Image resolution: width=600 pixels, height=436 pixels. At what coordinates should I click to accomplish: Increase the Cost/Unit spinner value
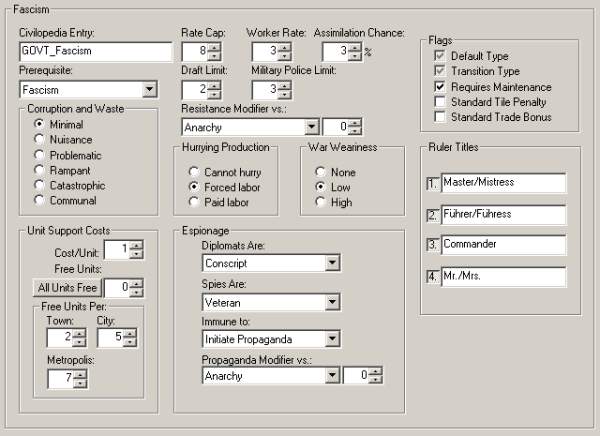pos(136,245)
